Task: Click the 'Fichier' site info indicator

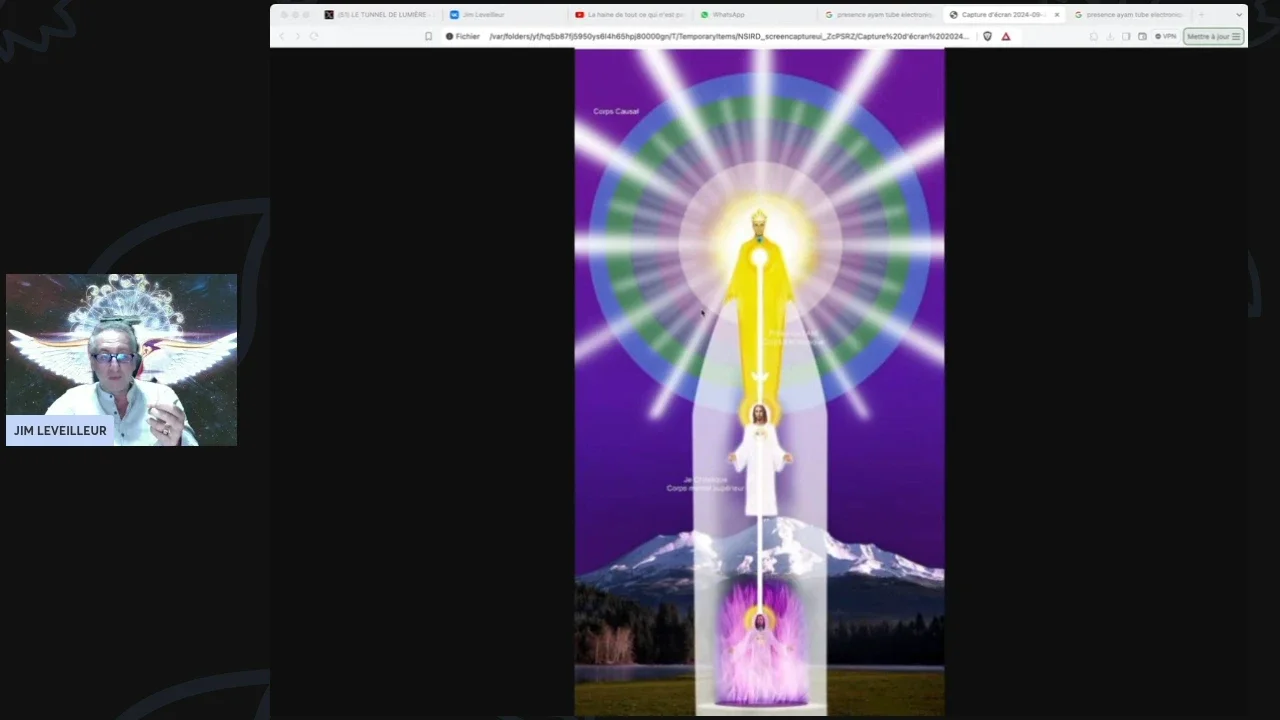Action: [463, 36]
